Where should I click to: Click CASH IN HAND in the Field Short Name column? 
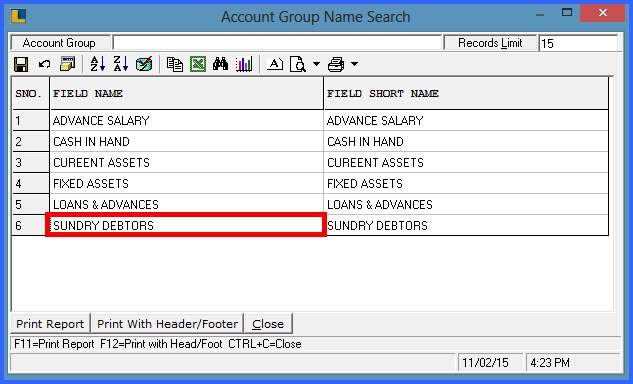[x=466, y=141]
